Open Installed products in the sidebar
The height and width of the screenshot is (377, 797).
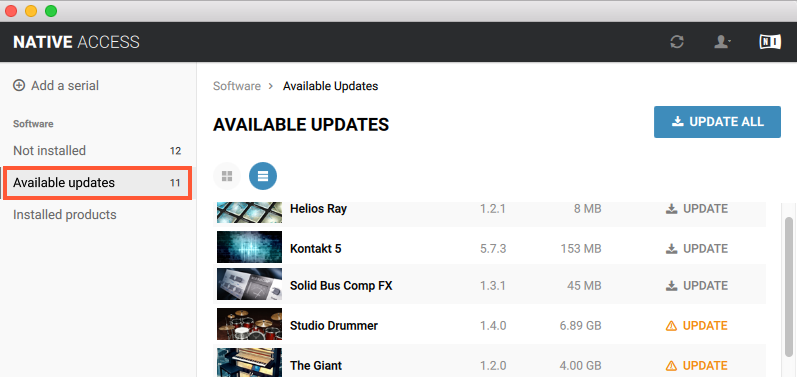(97, 215)
